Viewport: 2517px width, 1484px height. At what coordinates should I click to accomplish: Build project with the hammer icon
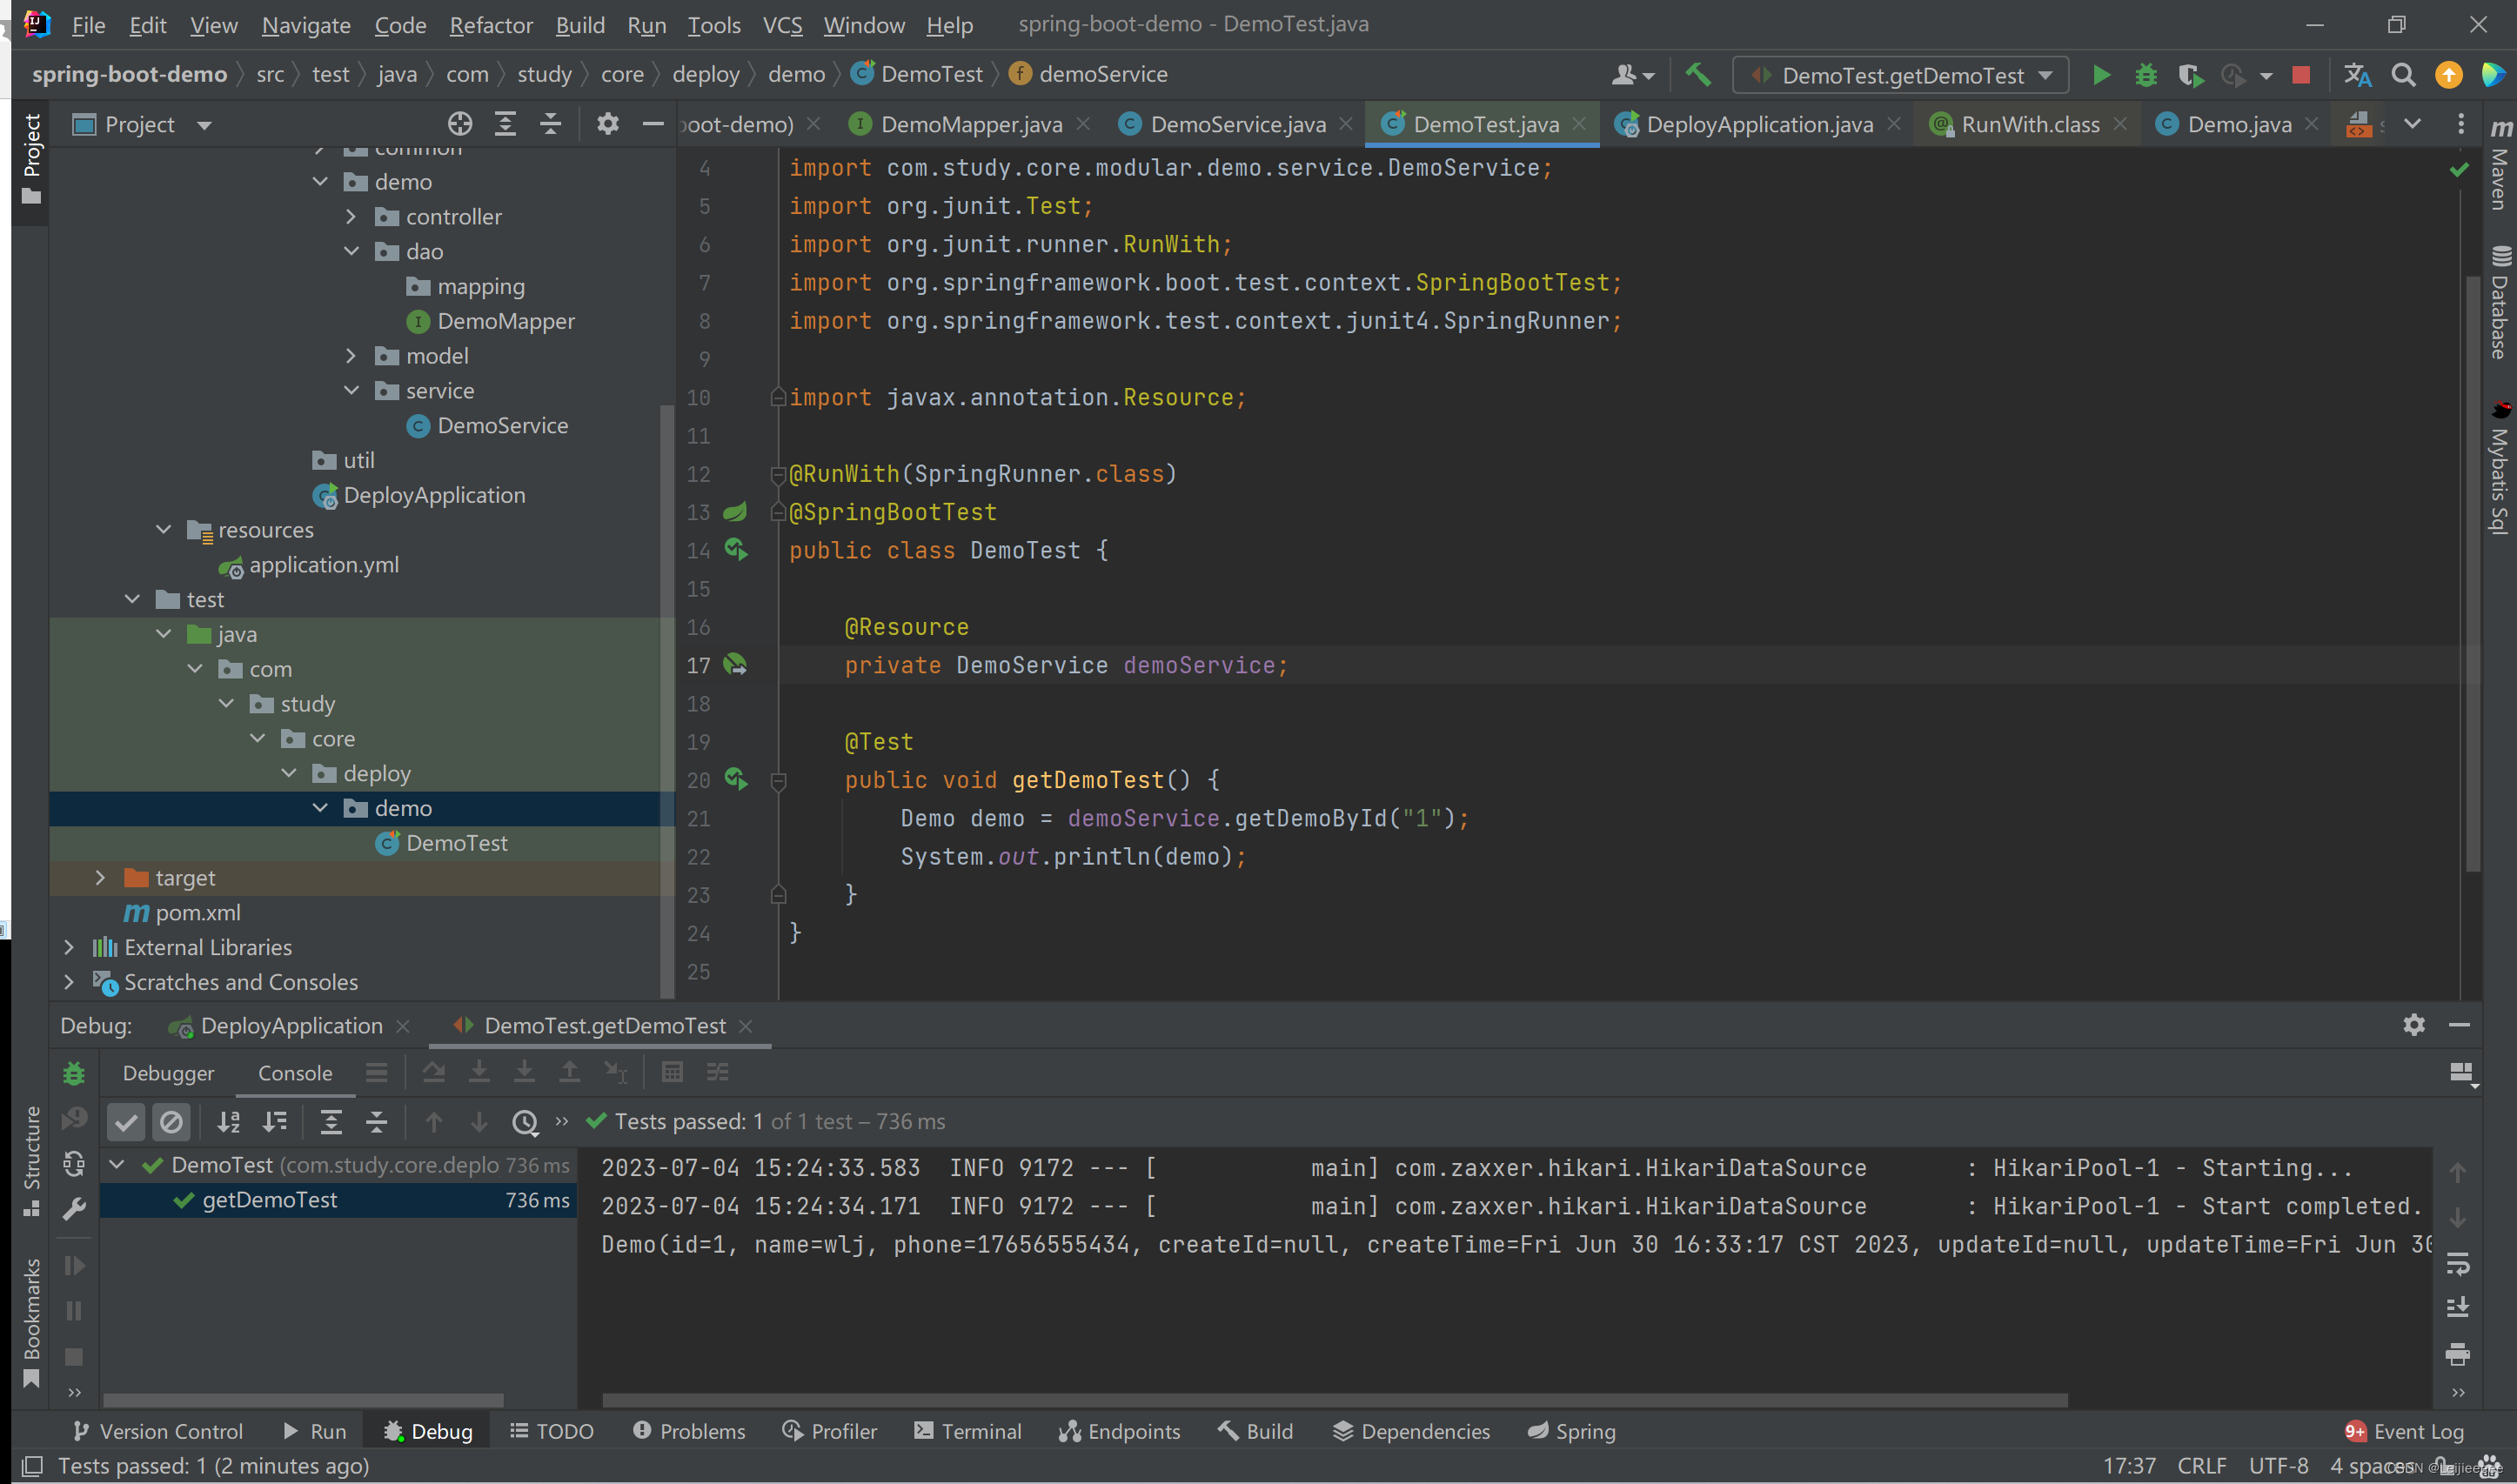point(1698,75)
